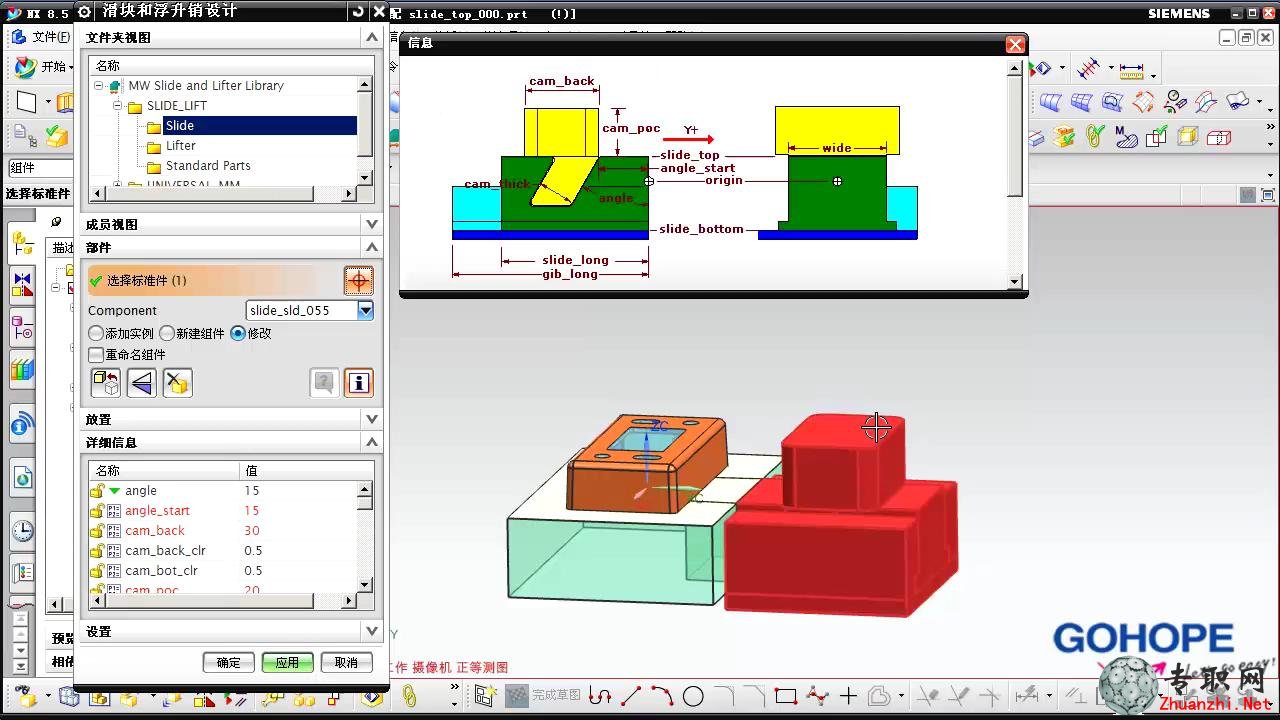Click the remove component icon
1280x720 pixels.
(177, 382)
